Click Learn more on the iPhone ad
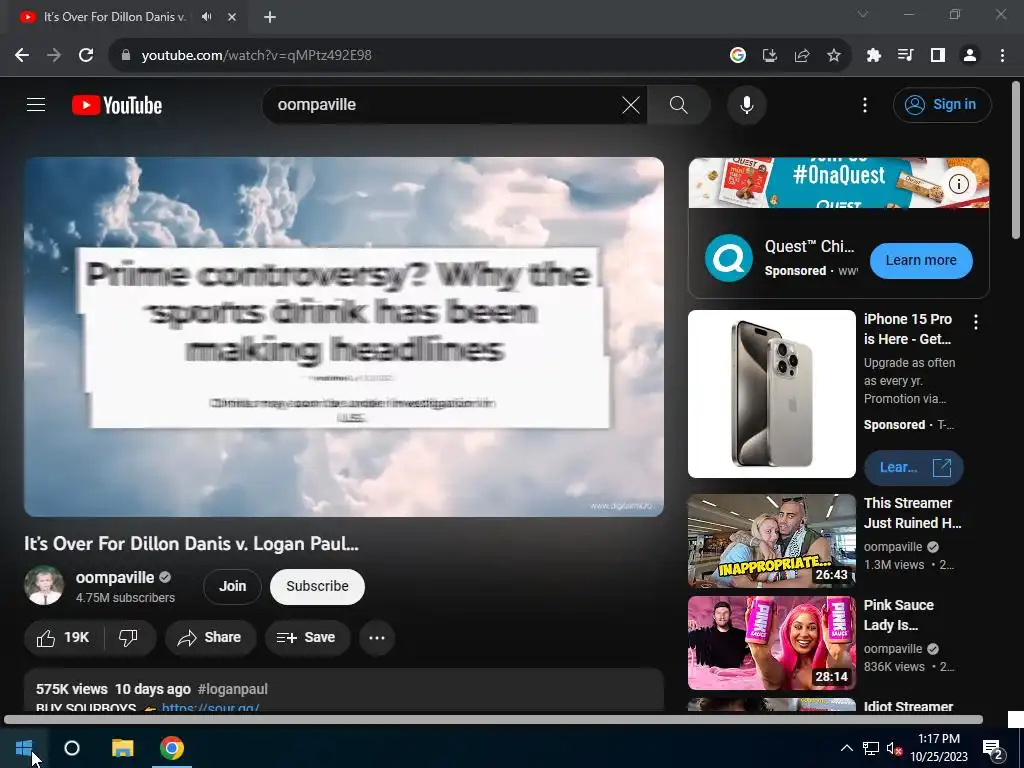The width and height of the screenshot is (1024, 768). coord(914,468)
